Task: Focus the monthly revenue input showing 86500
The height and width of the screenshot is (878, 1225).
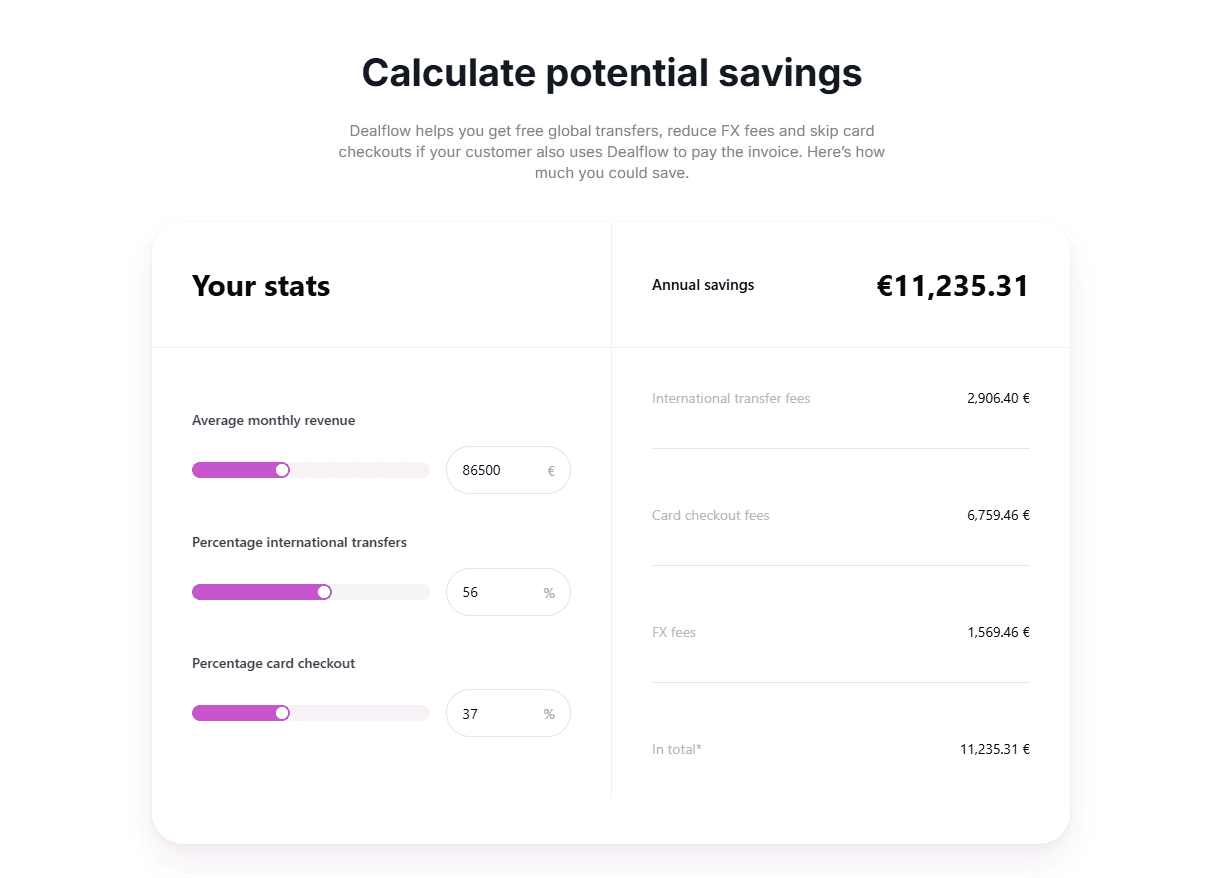Action: pyautogui.click(x=494, y=470)
